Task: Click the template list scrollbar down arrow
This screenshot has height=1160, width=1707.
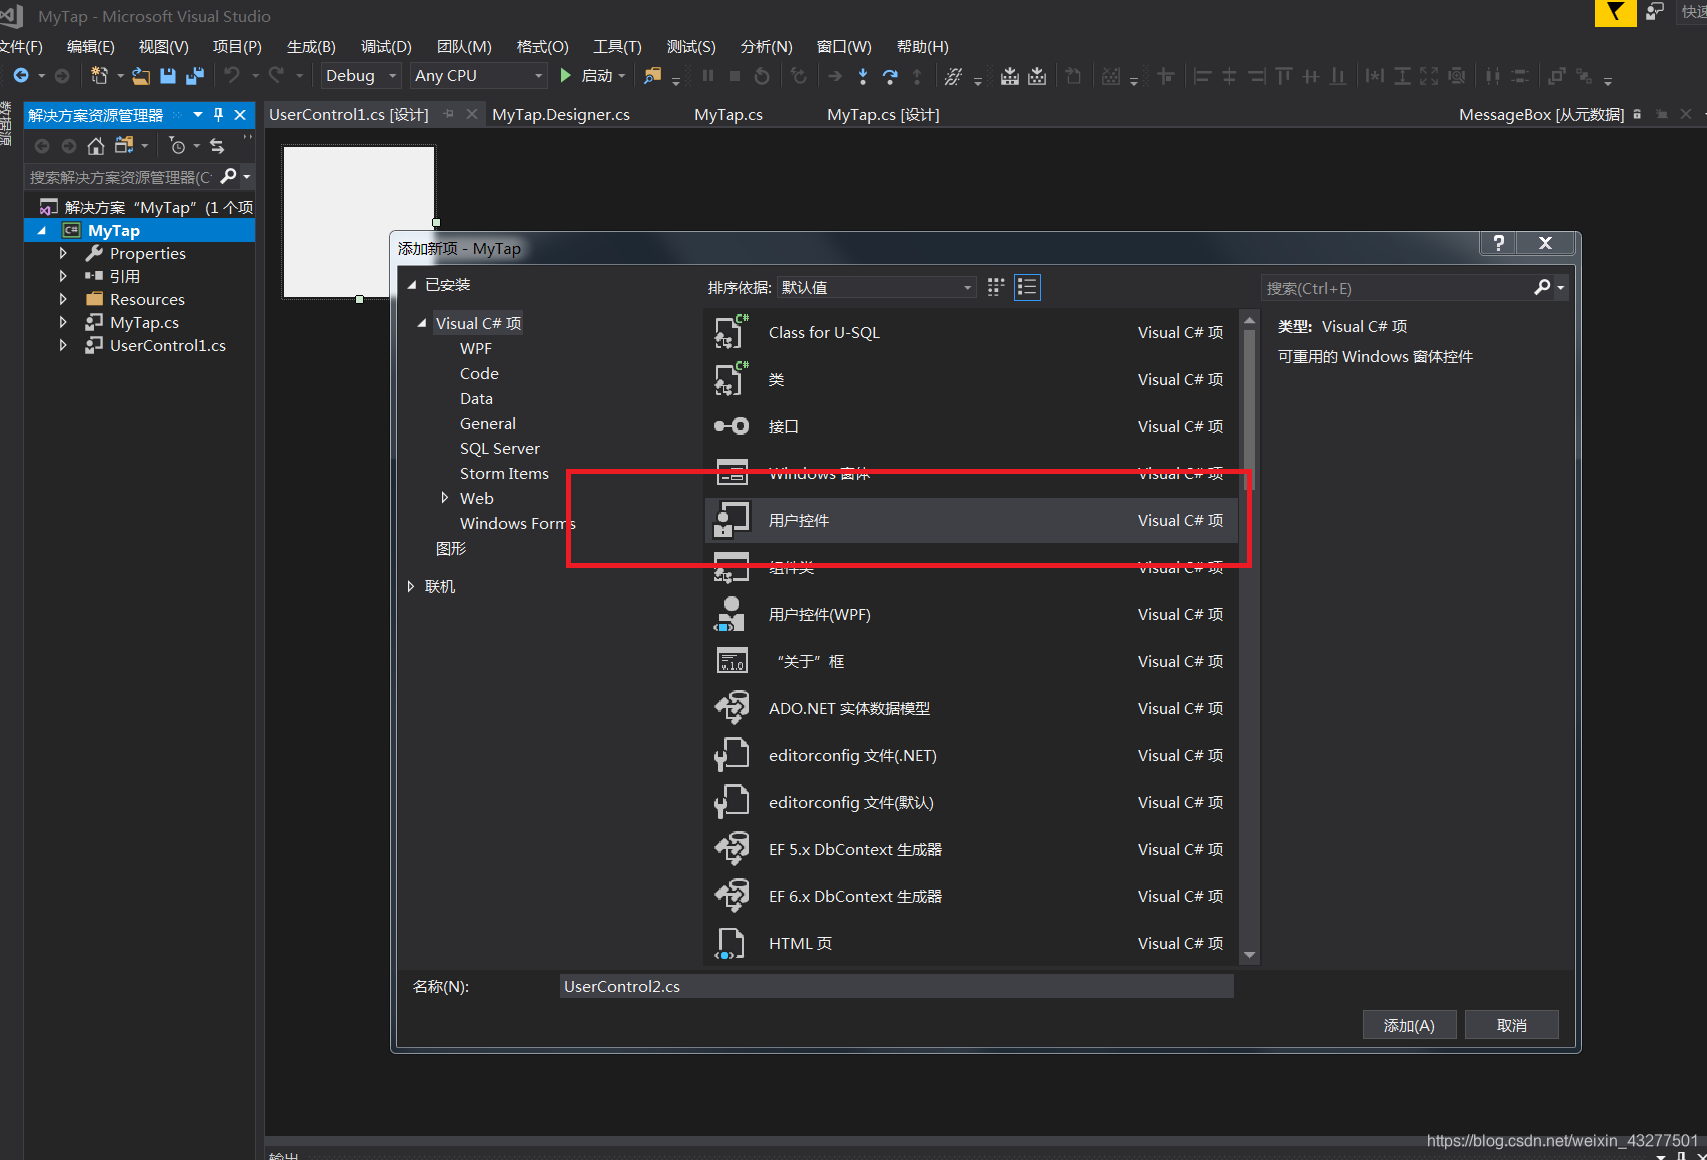Action: coord(1249,956)
